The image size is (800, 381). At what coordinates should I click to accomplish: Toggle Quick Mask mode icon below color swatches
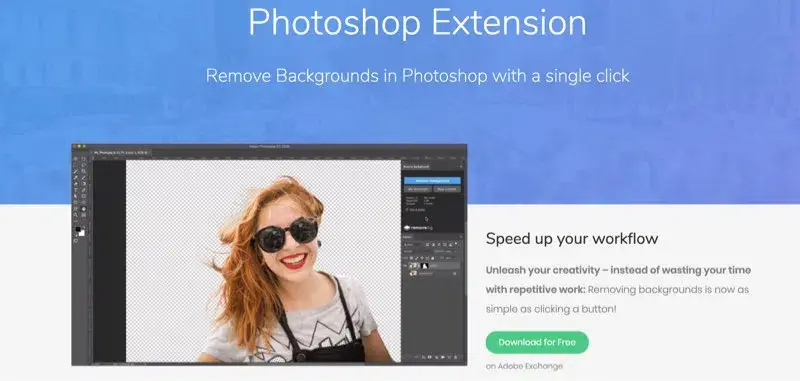(76, 241)
